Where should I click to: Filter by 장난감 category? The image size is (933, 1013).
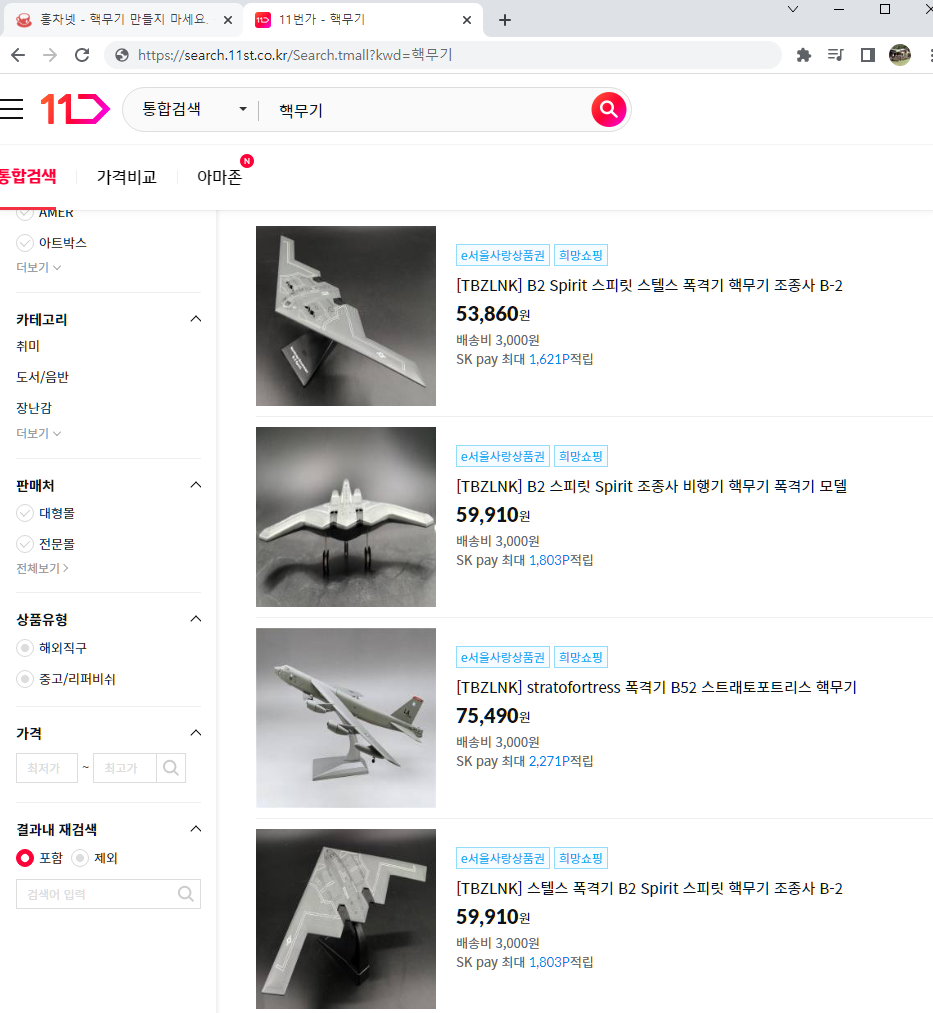point(34,408)
